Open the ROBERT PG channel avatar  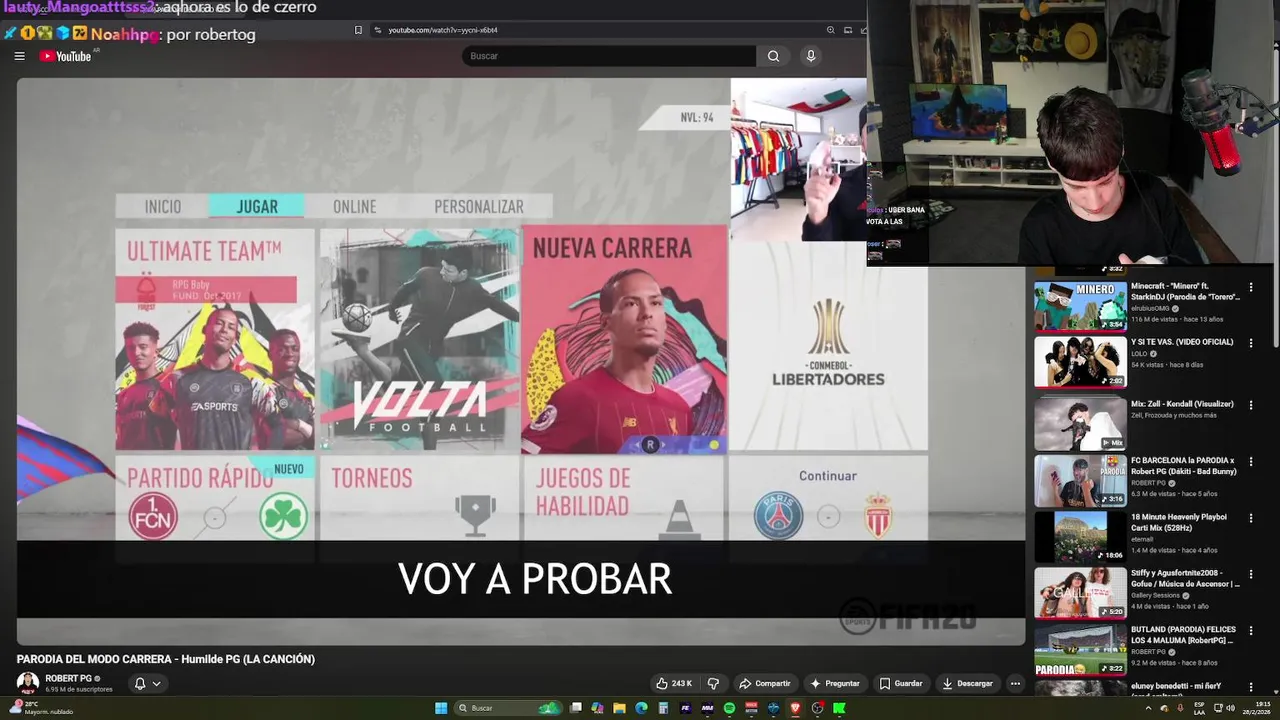pos(28,683)
